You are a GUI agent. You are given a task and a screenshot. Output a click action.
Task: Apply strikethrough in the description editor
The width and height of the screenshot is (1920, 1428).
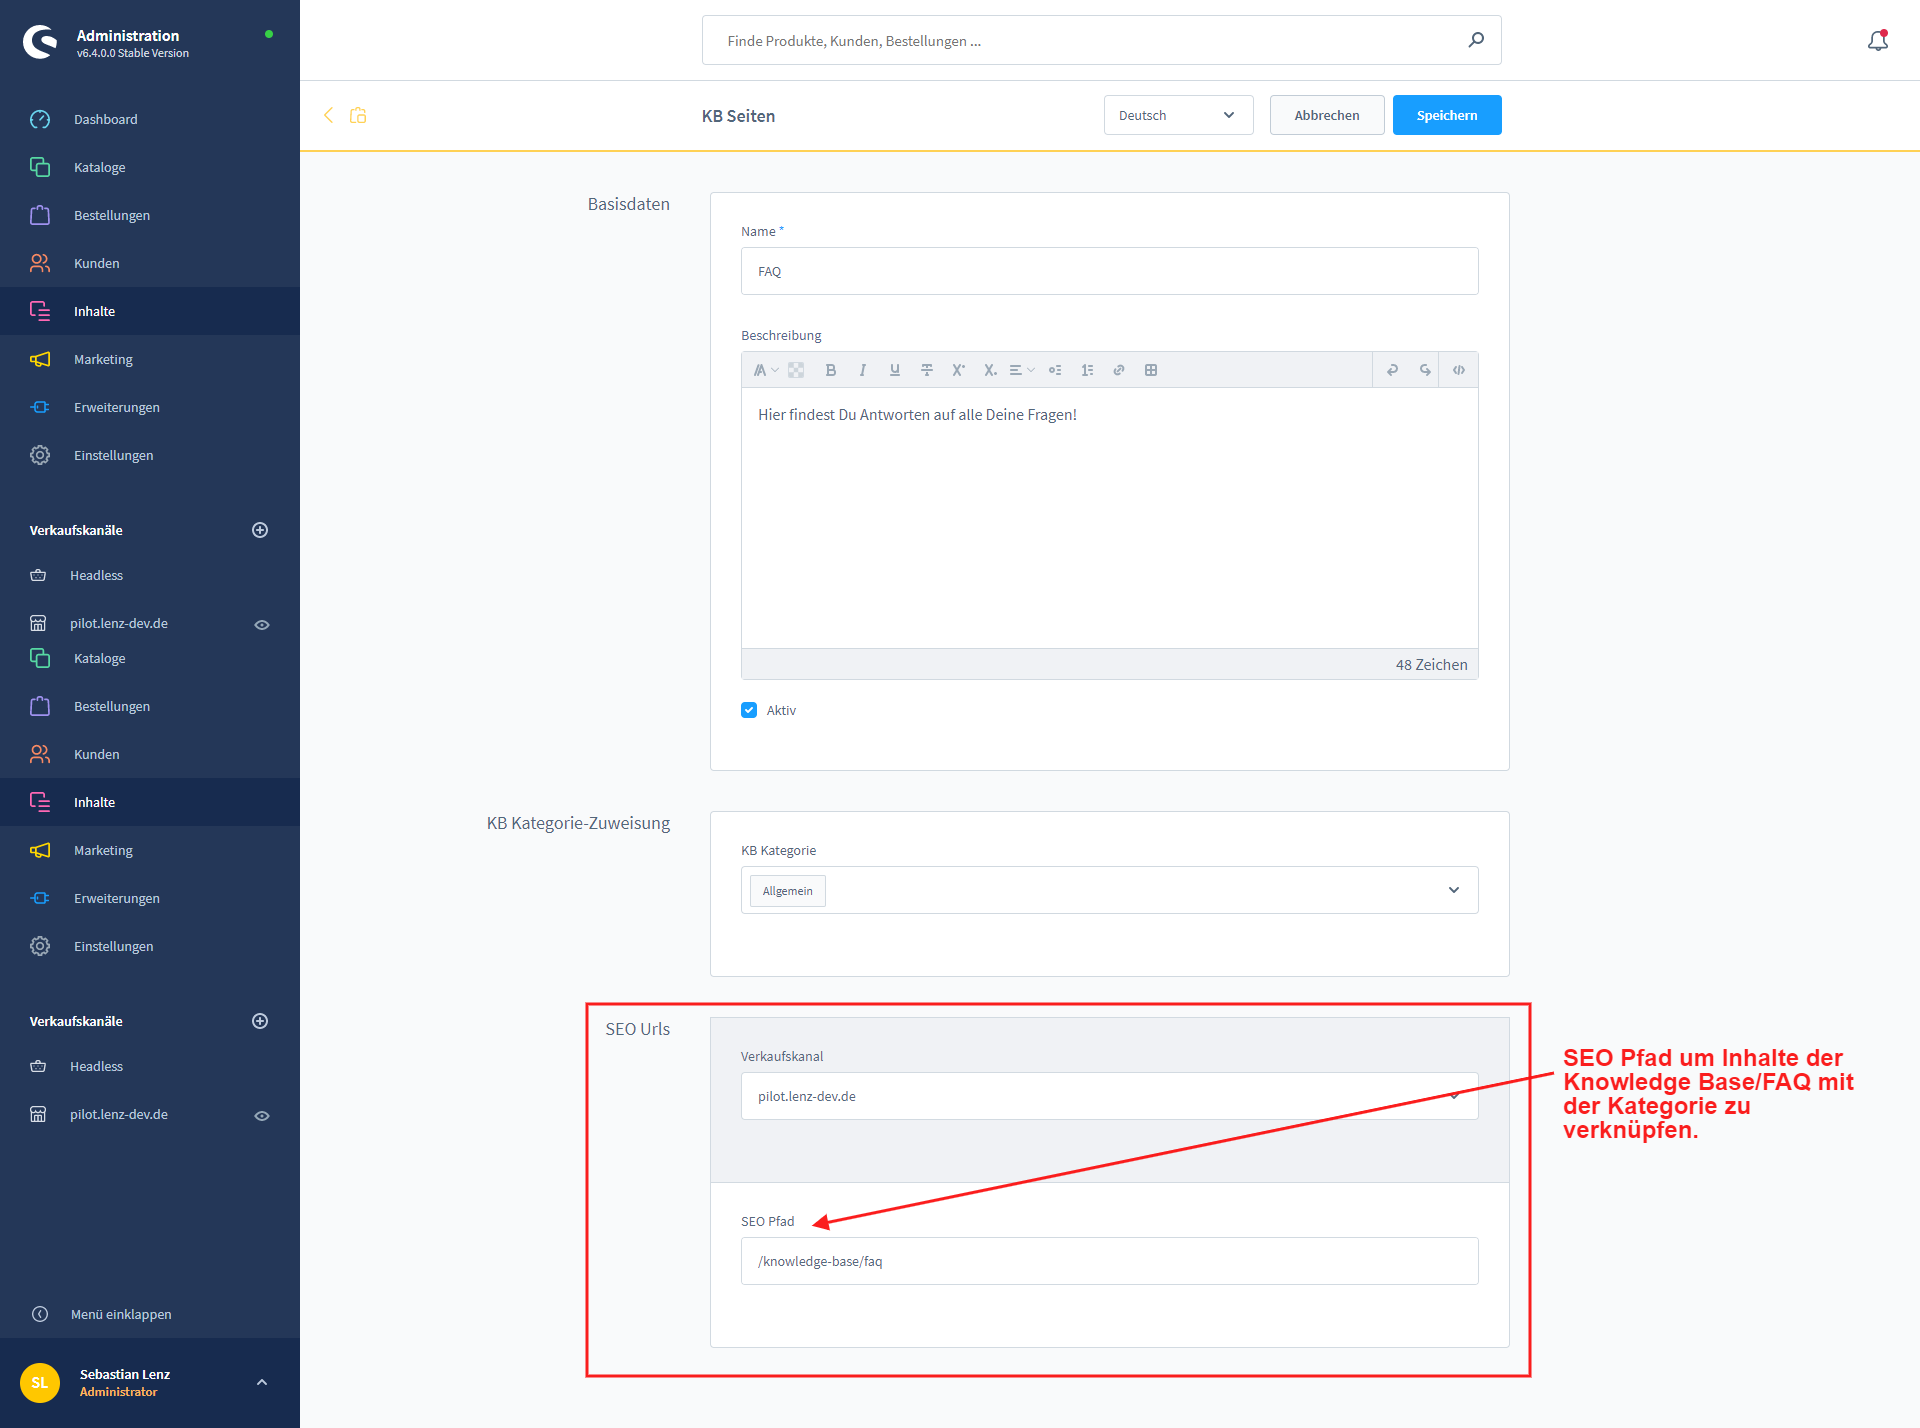coord(926,370)
